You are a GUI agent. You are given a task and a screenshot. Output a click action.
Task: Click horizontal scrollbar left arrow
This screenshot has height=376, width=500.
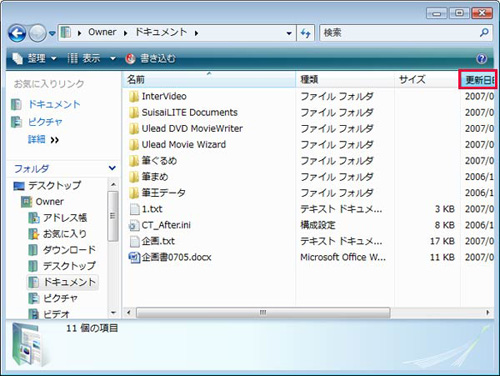(129, 312)
